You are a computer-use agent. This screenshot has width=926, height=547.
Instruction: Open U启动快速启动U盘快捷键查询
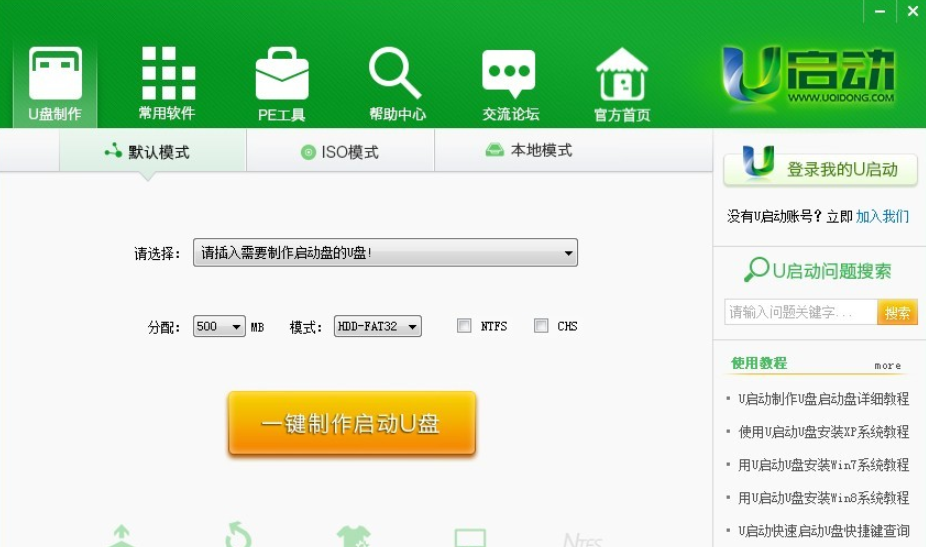(823, 531)
